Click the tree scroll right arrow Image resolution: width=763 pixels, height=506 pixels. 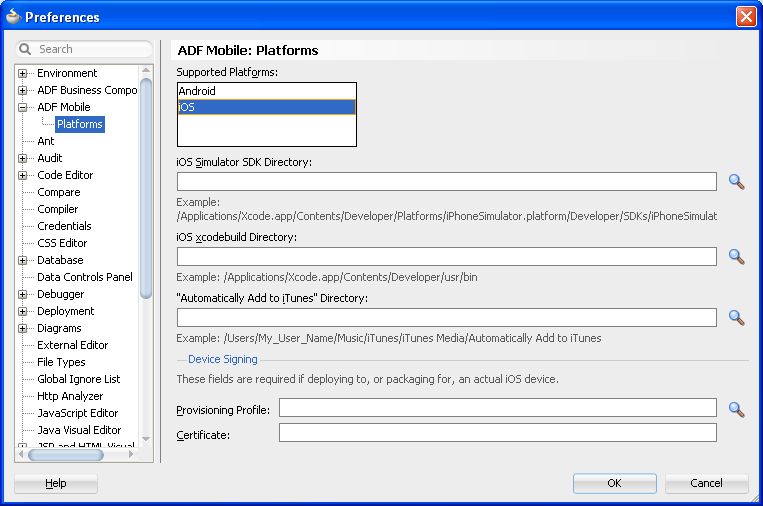131,454
